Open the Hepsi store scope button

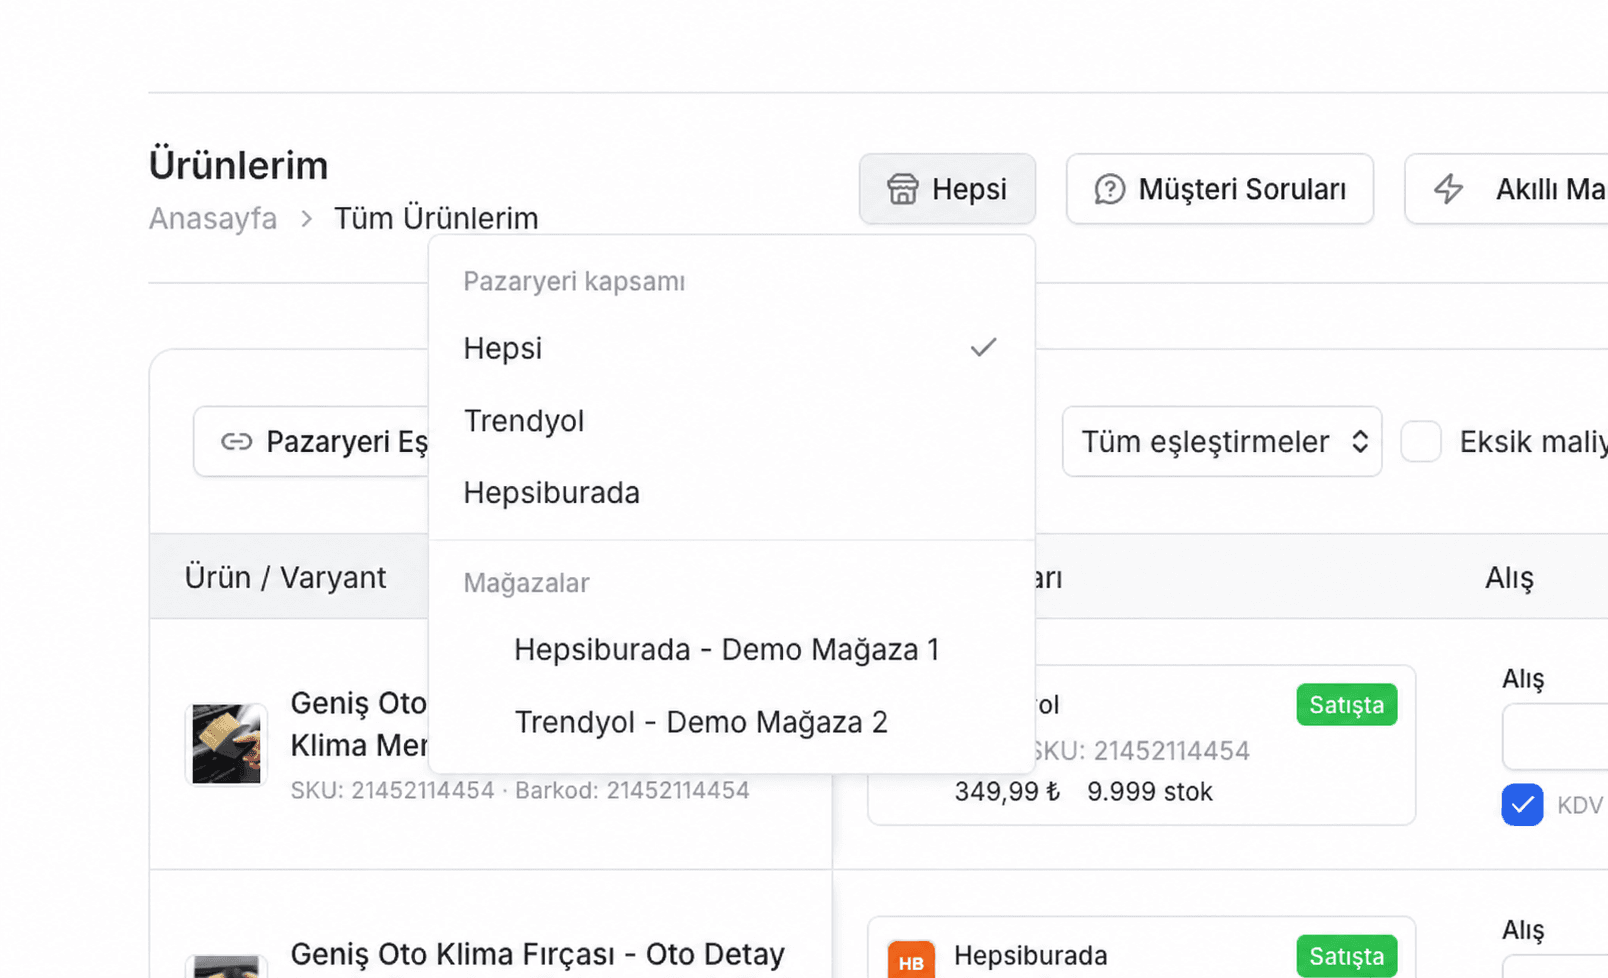point(947,189)
